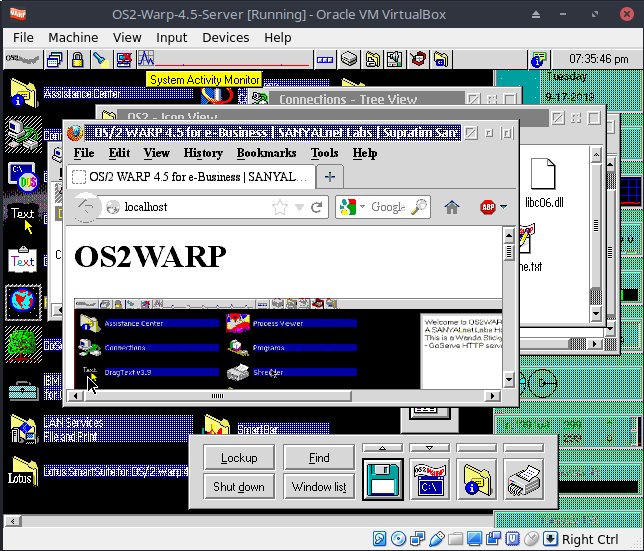644x551 pixels.
Task: Open the Firefox Bookmarks menu
Action: coord(266,153)
